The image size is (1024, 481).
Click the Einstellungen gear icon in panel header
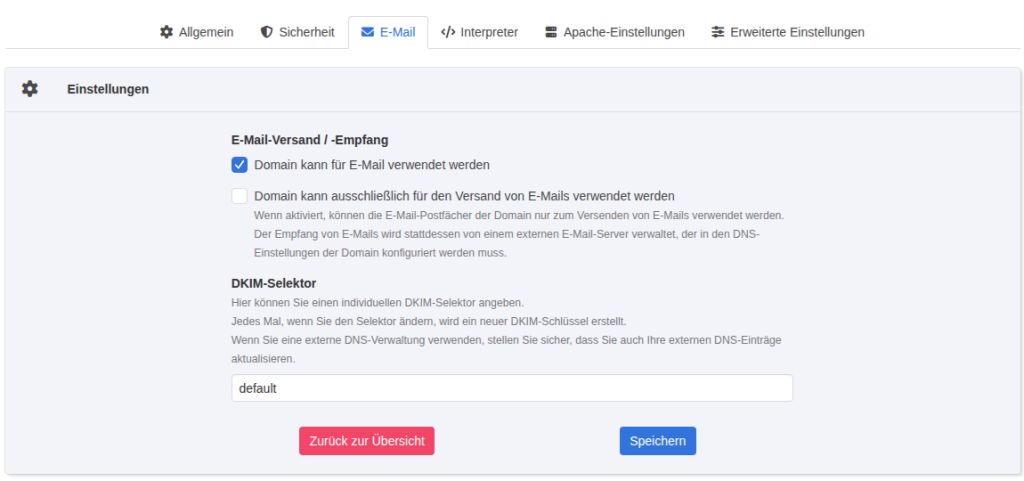(x=29, y=89)
